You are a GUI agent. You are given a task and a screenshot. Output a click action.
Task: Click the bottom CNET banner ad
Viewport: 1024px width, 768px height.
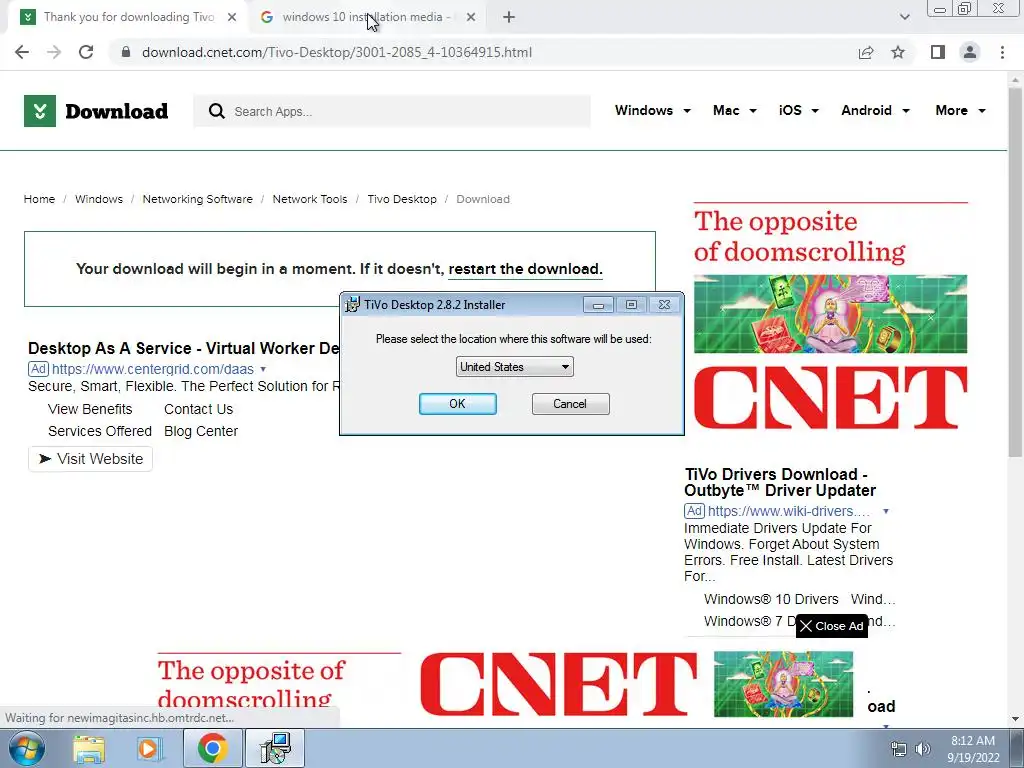[505, 684]
